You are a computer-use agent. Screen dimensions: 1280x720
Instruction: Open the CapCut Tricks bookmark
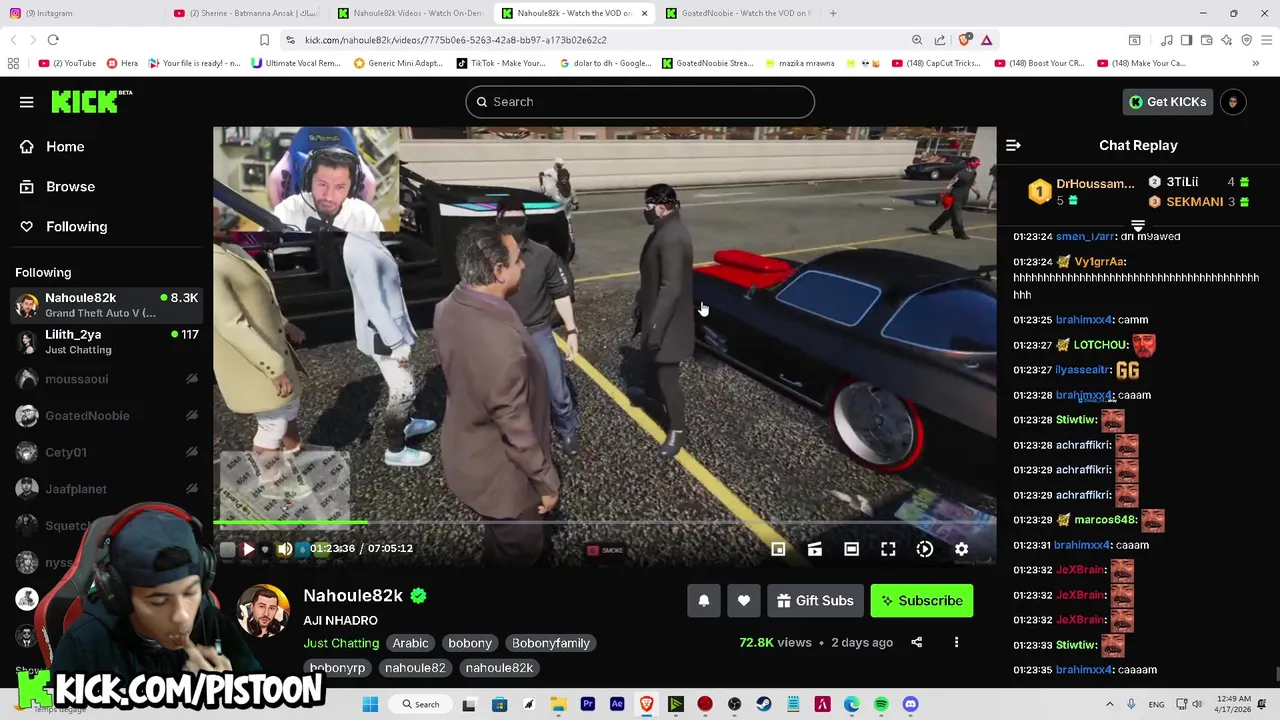click(936, 63)
